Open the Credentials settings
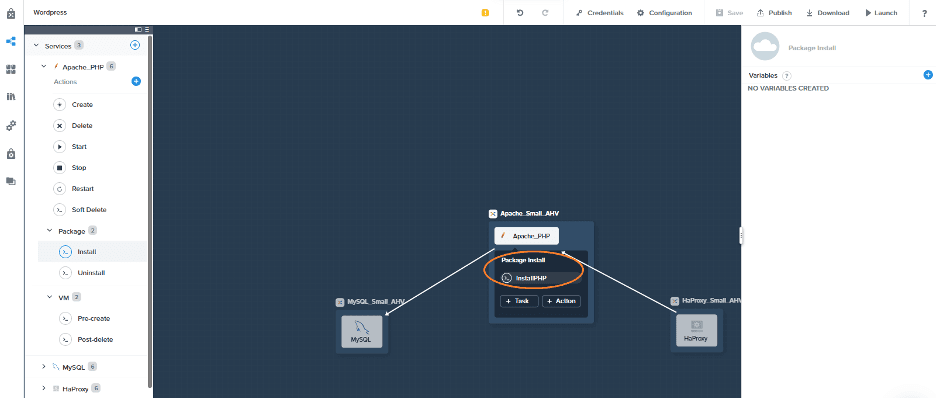936x398 pixels. pyautogui.click(x=600, y=13)
